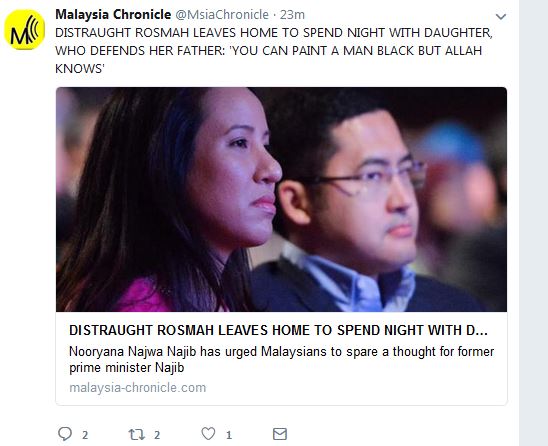This screenshot has width=548, height=446.
Task: Click the malaysia-chronicle.com domain link
Action: coord(138,388)
